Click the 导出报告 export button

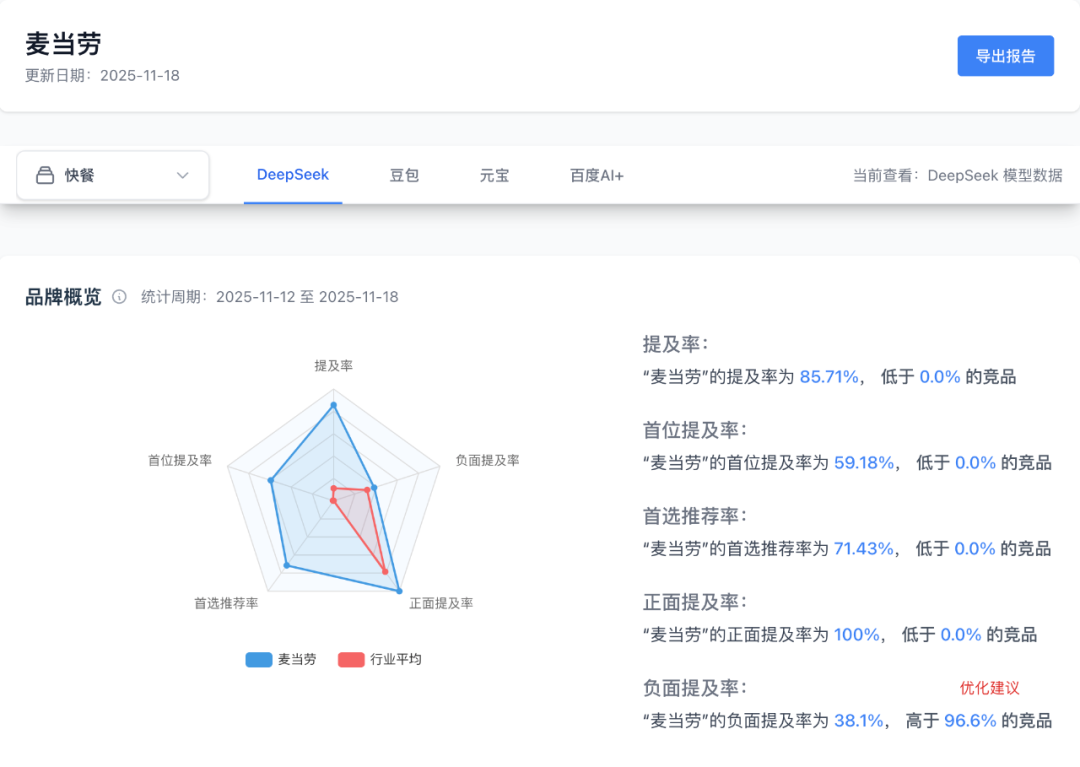pos(1005,56)
